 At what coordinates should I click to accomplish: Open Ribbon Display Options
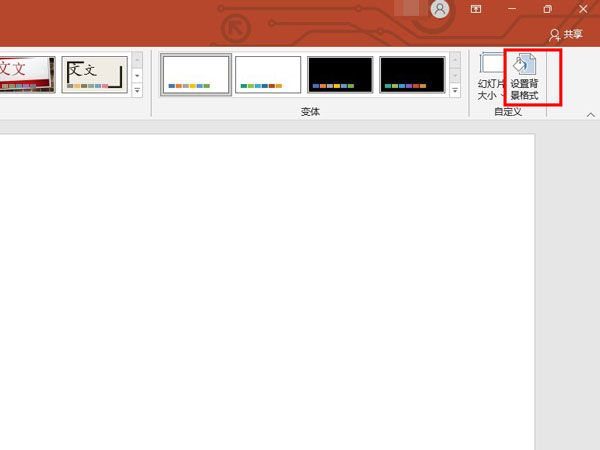[476, 9]
